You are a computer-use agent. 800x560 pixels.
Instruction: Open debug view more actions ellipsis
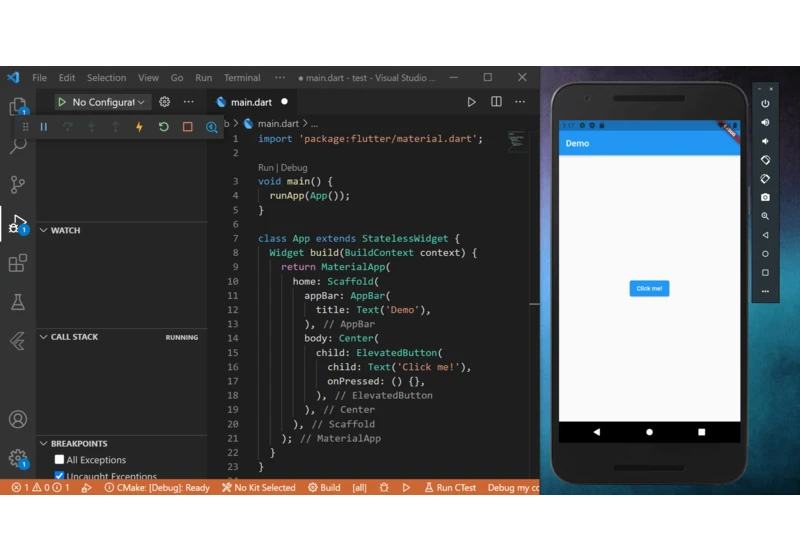[189, 102]
